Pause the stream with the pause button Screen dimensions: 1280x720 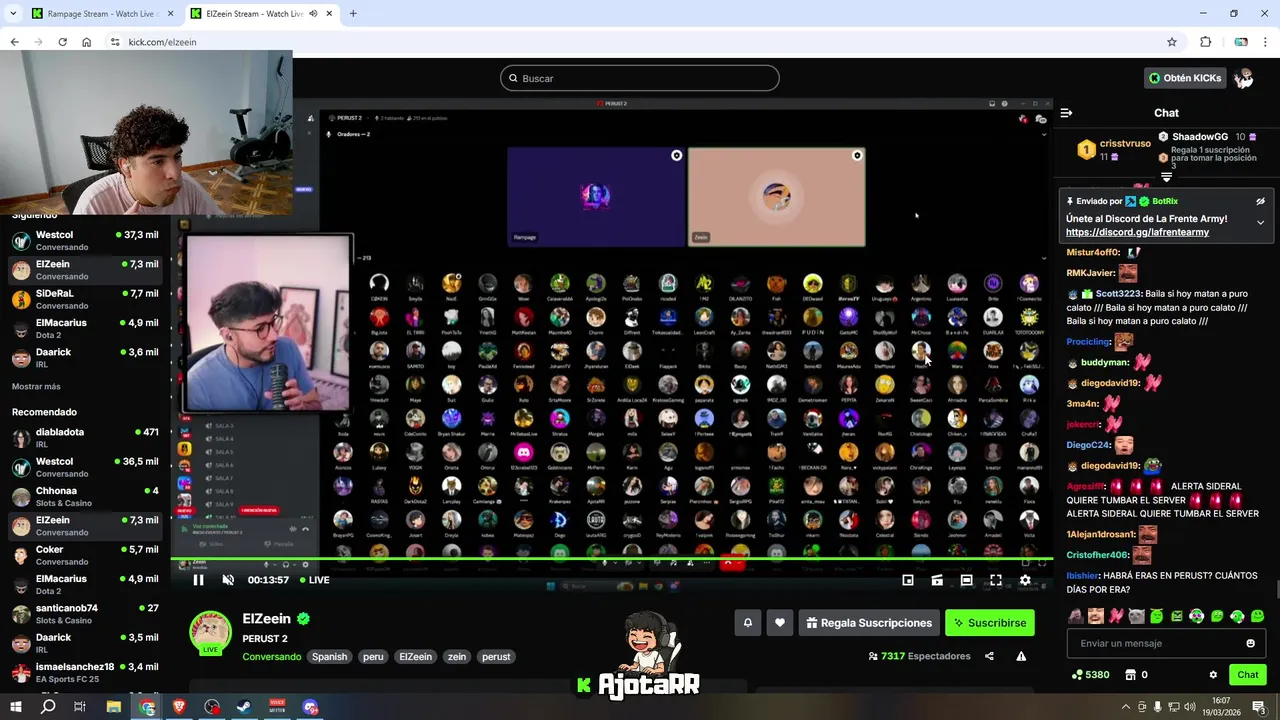pos(198,580)
